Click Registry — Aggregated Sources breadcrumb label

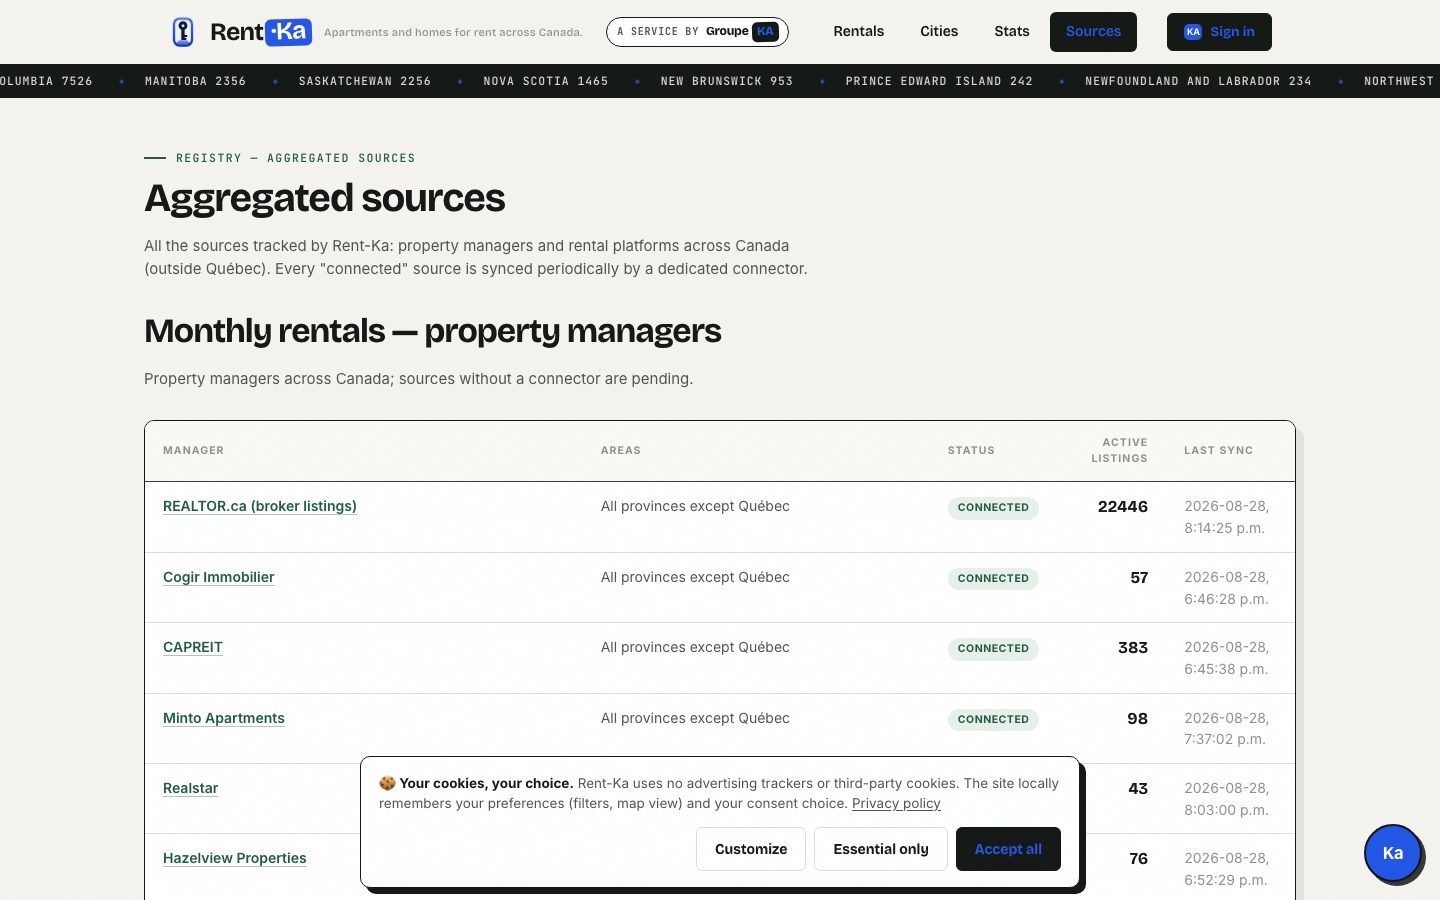coord(296,158)
